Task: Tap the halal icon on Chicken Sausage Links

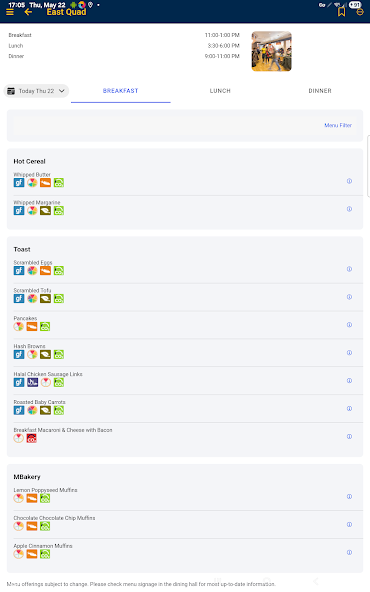Action: pyautogui.click(x=32, y=382)
